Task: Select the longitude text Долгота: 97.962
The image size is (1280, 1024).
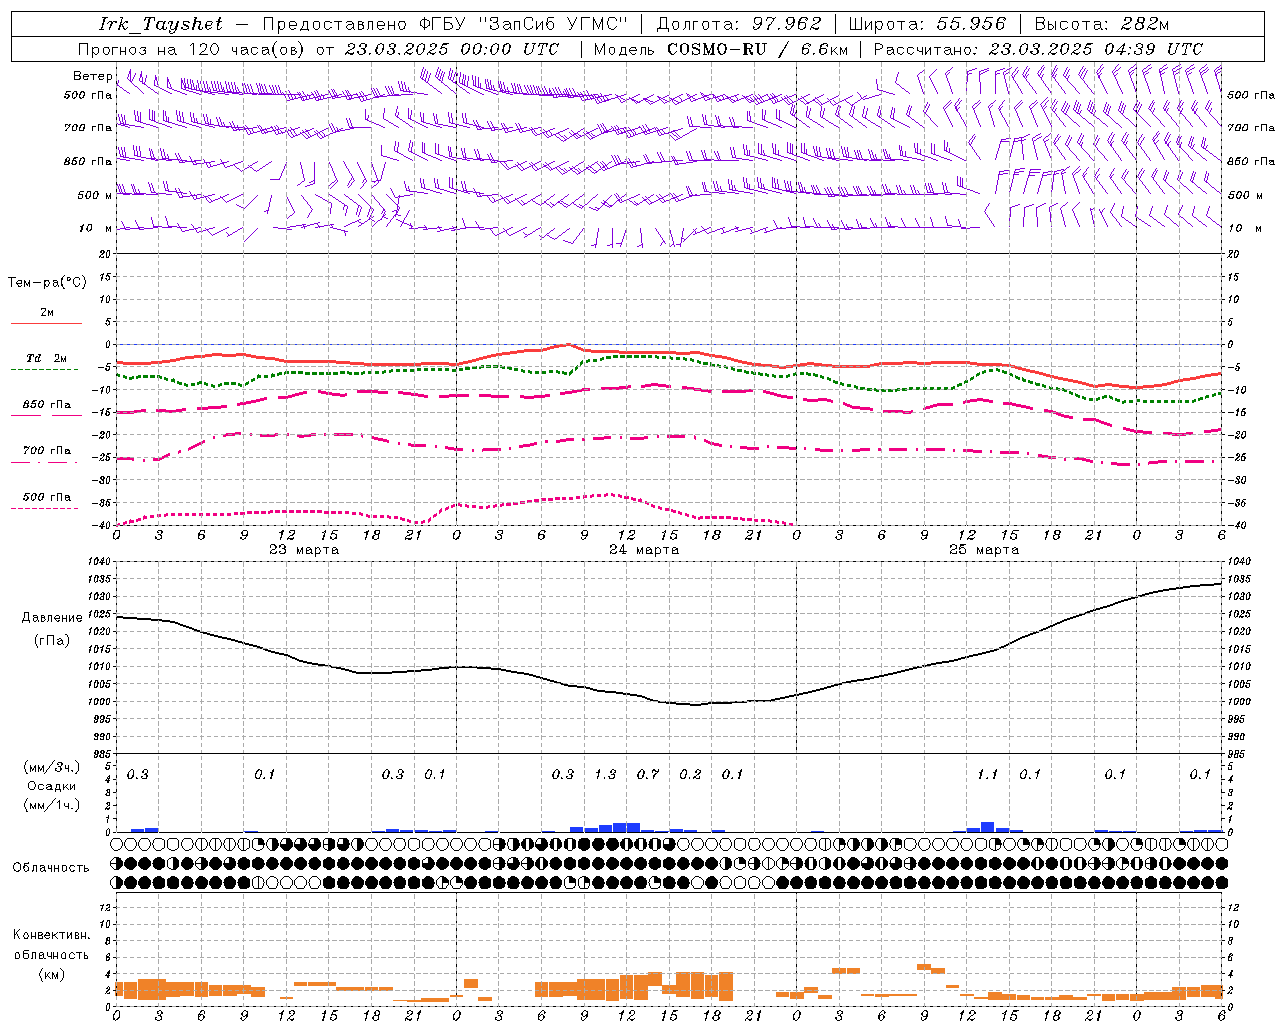Action: (x=738, y=24)
